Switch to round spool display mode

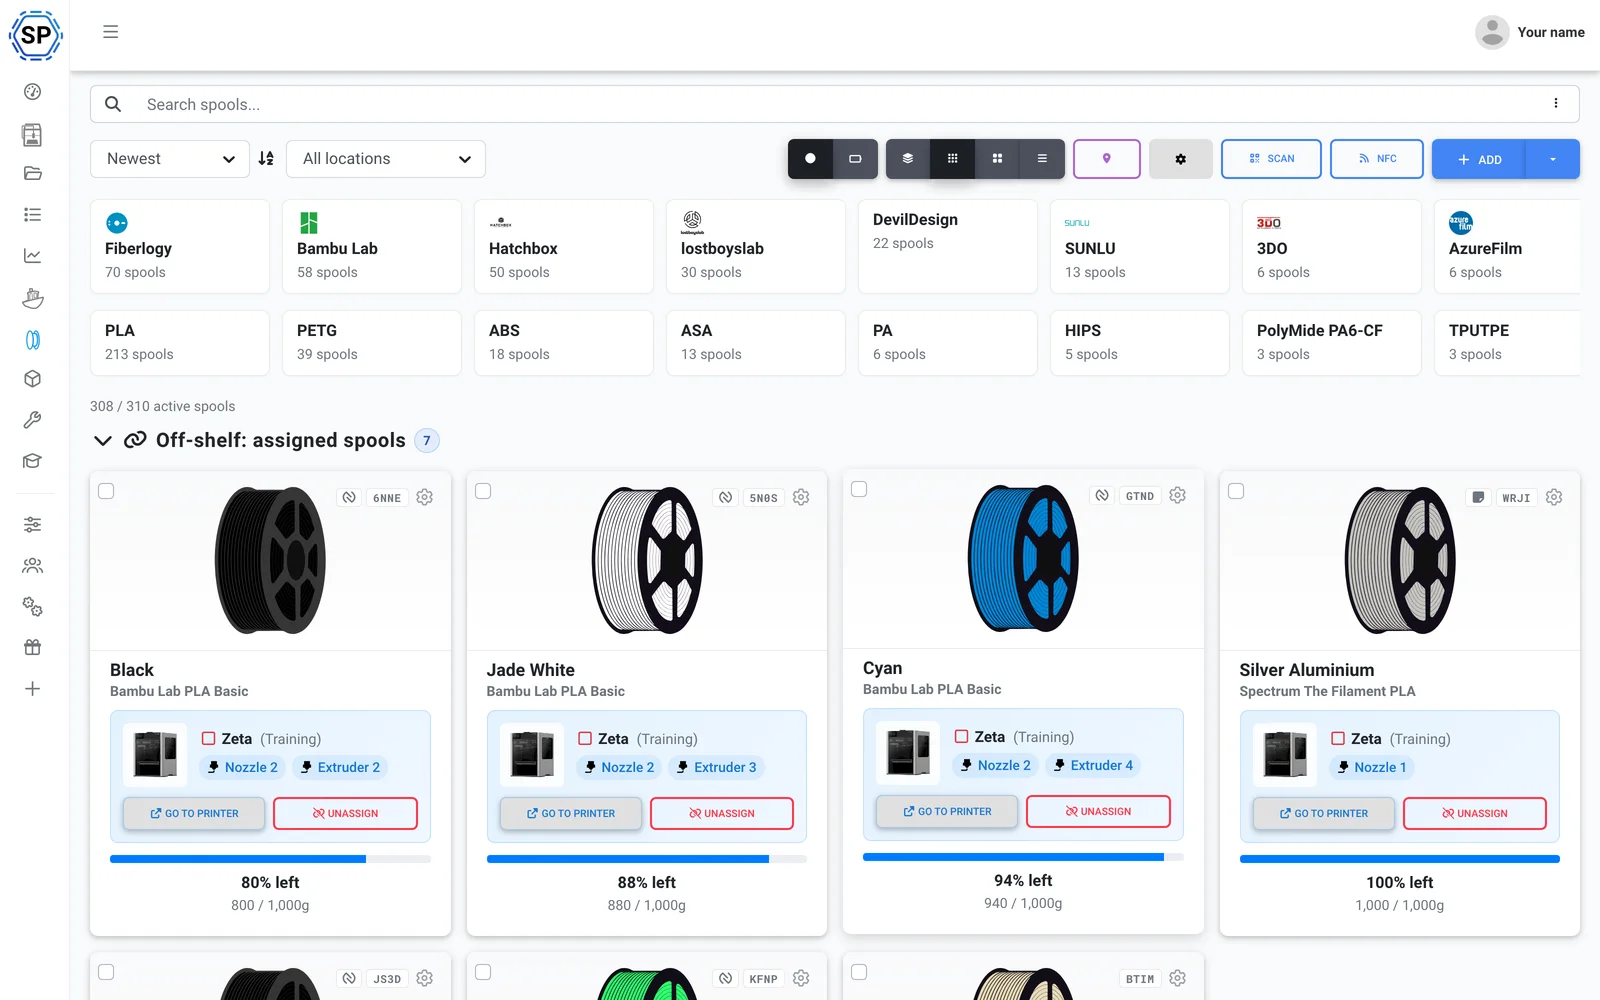pyautogui.click(x=810, y=159)
